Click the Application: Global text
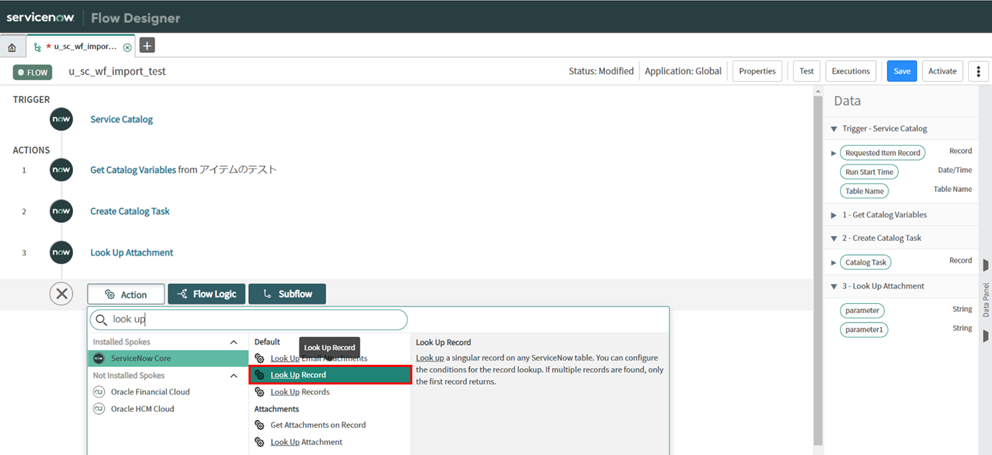992x455 pixels. (683, 71)
